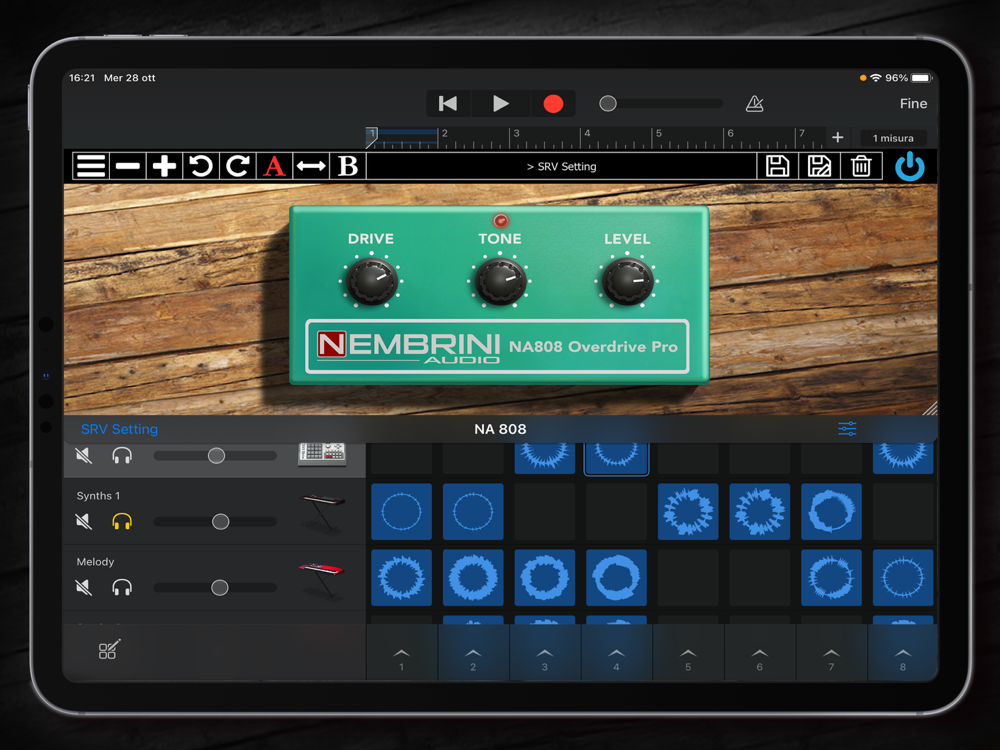The width and height of the screenshot is (1000, 750).
Task: Click the minus preset button
Action: [x=128, y=166]
